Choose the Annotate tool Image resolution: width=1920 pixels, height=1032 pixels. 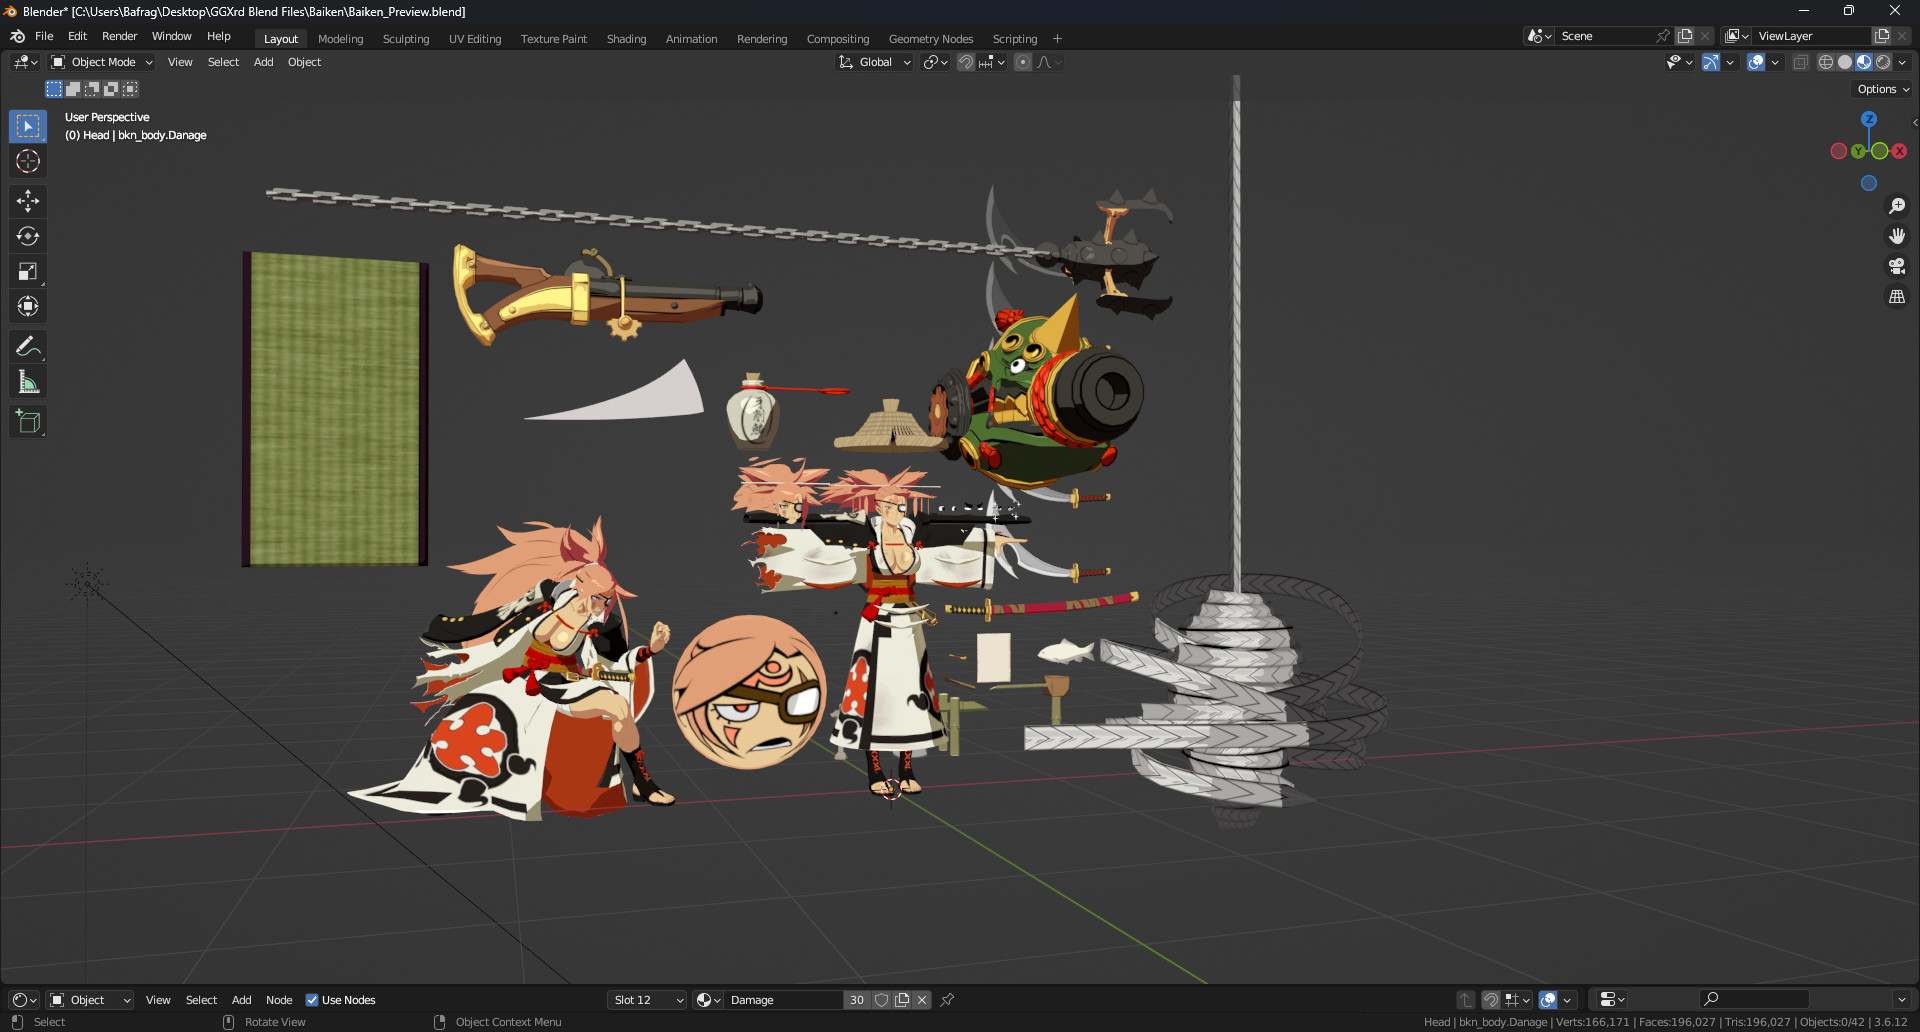(27, 346)
